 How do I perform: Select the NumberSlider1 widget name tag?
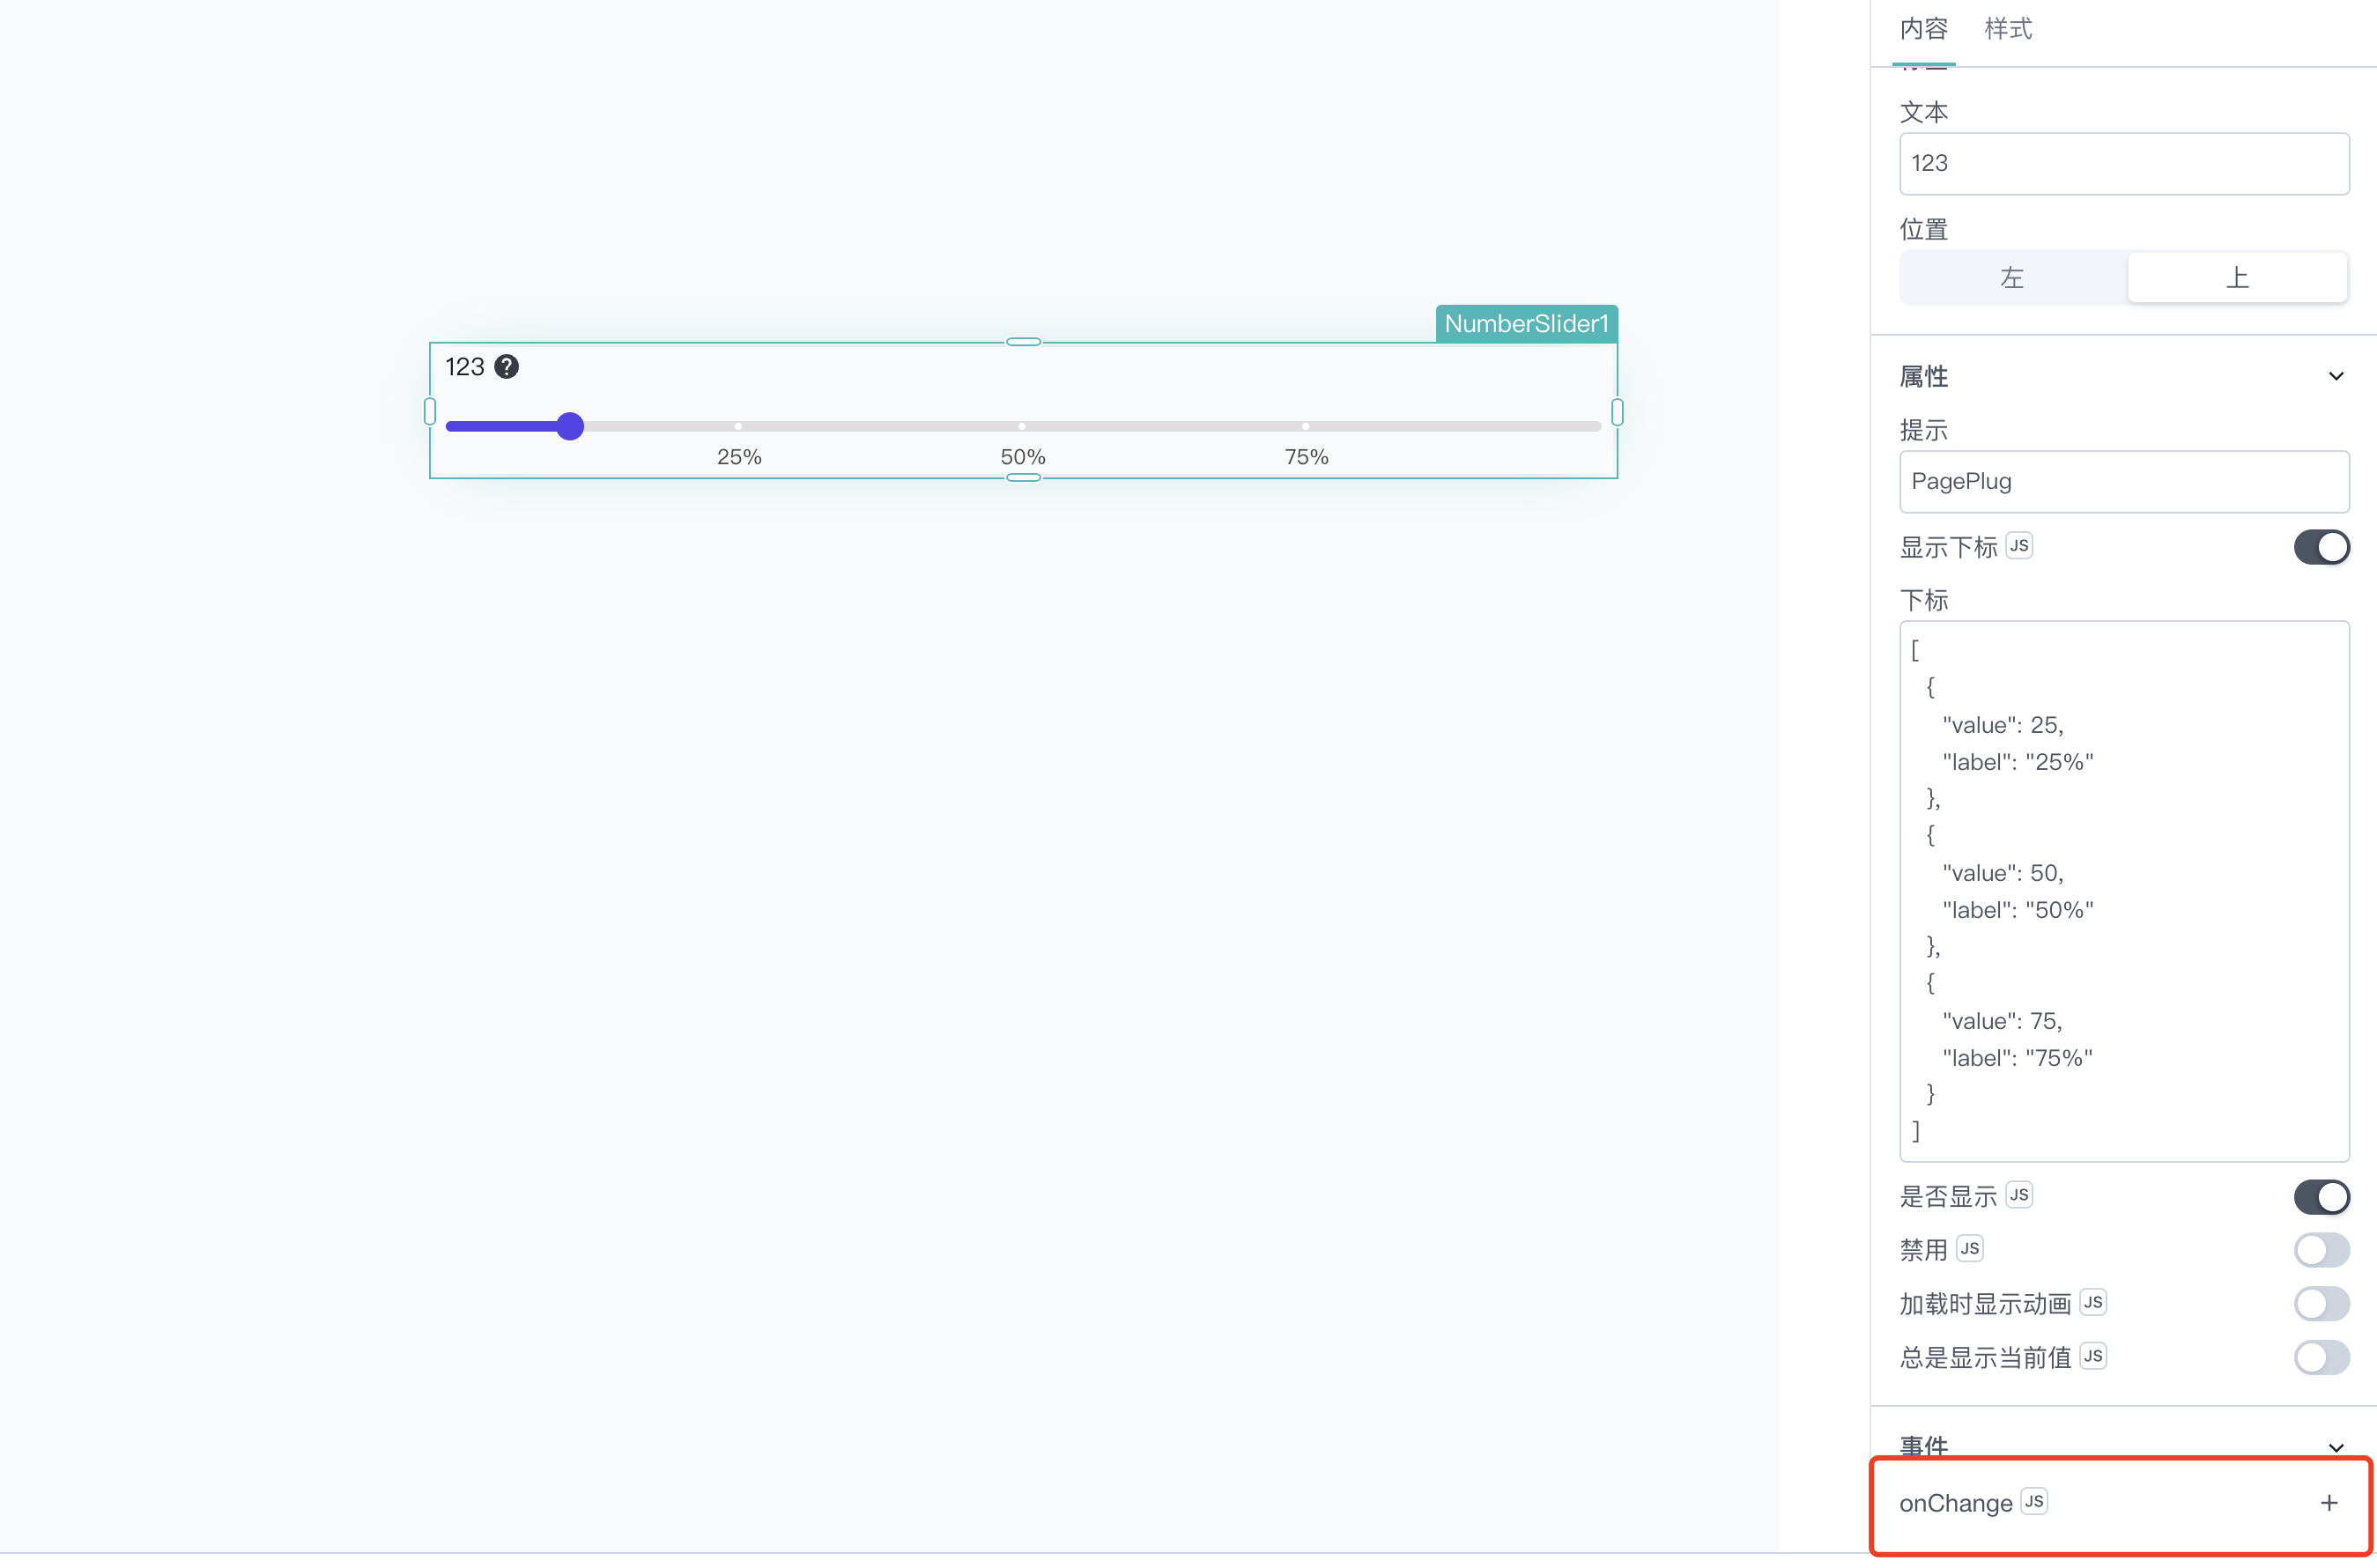[x=1525, y=324]
